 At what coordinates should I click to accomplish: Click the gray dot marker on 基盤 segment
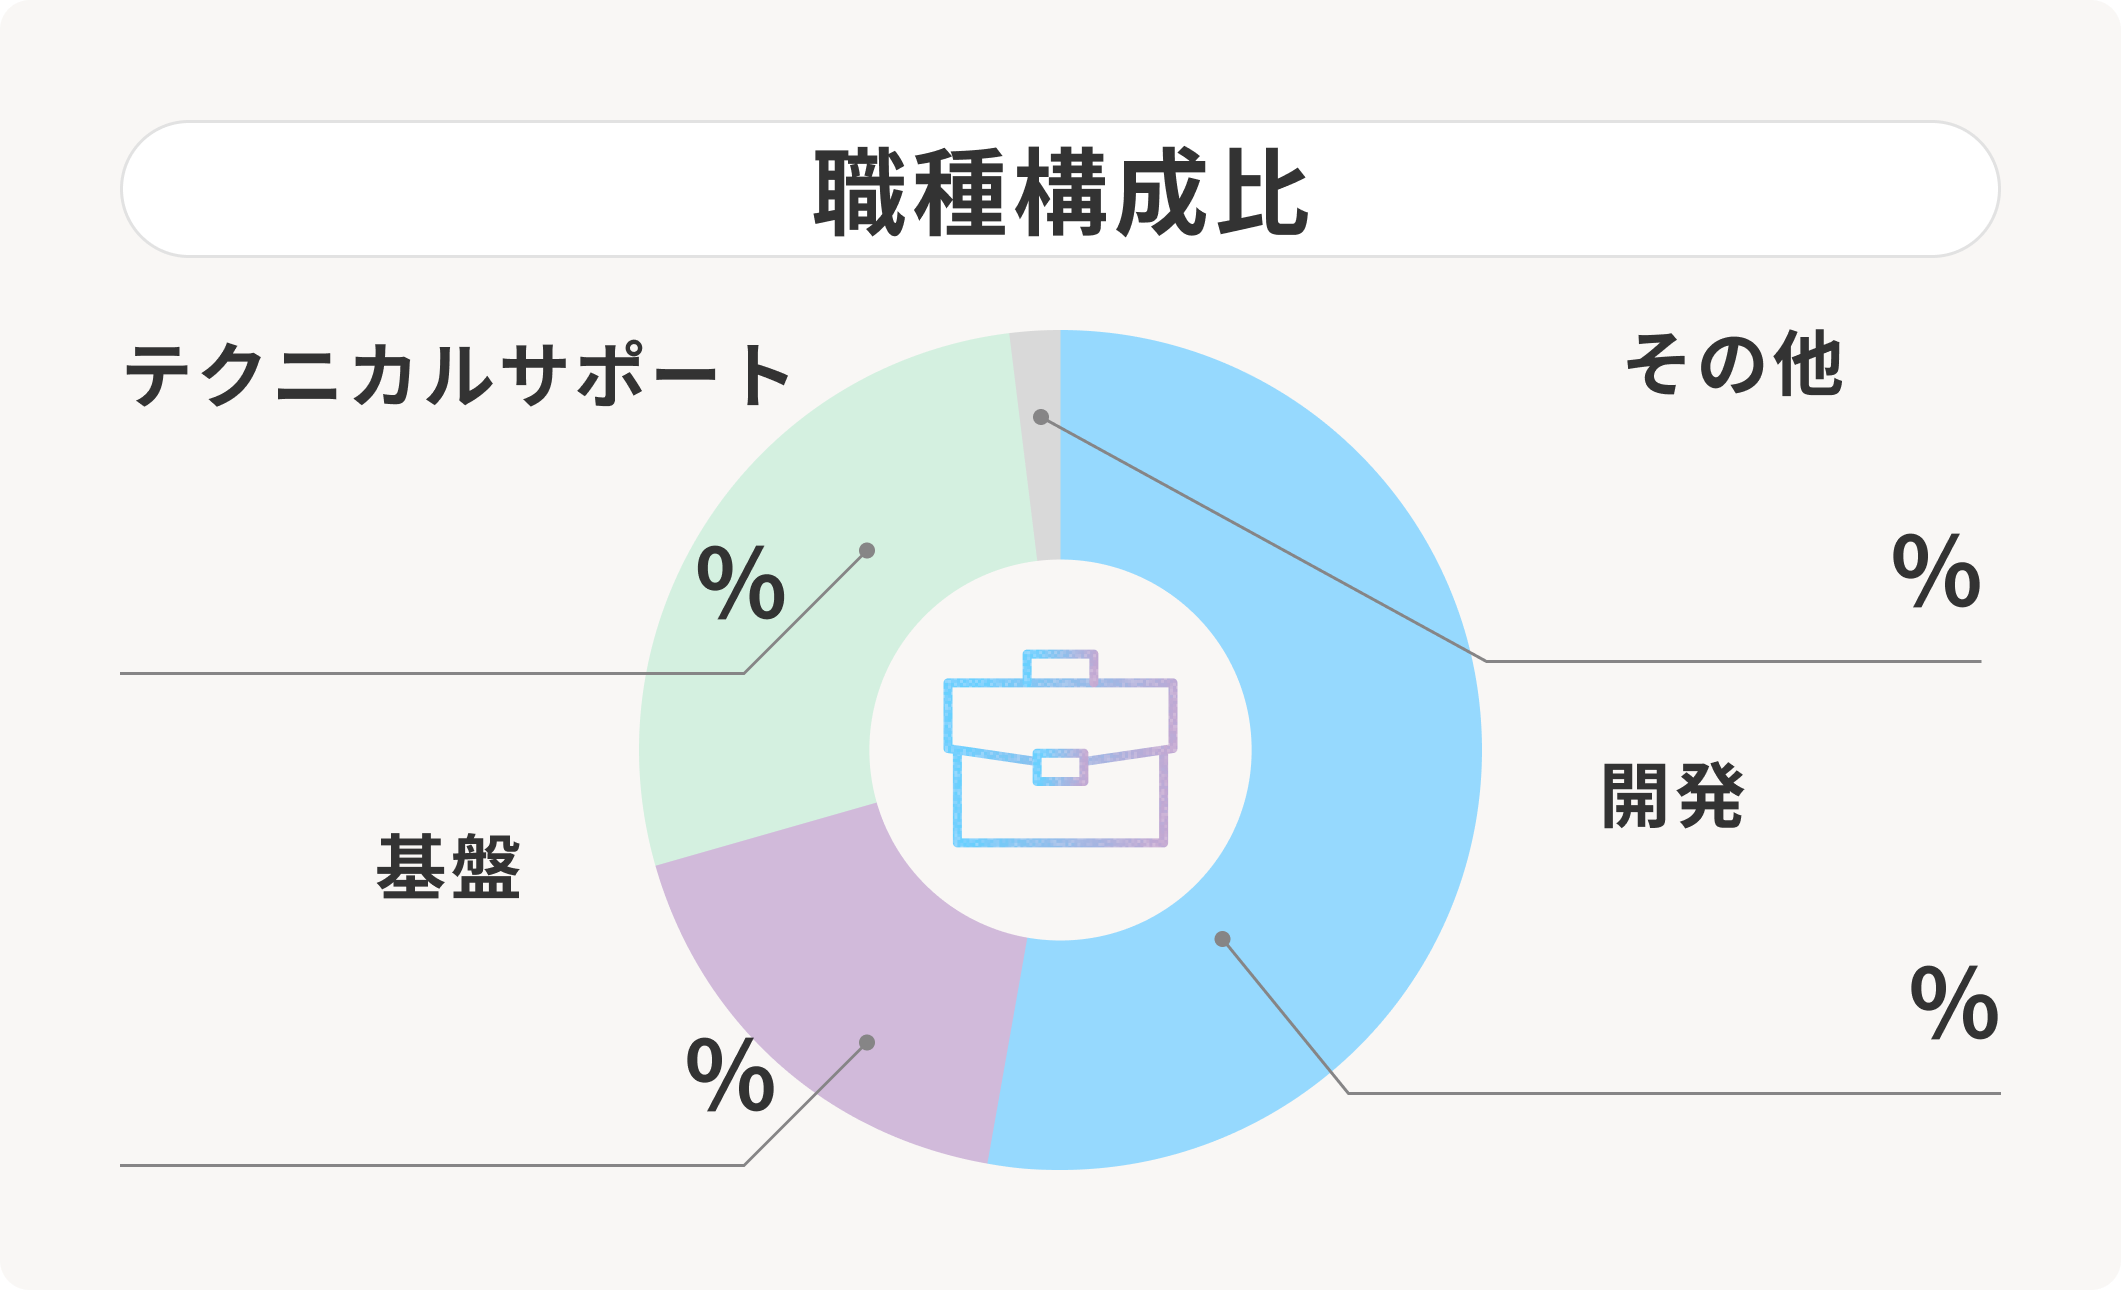coord(867,1043)
